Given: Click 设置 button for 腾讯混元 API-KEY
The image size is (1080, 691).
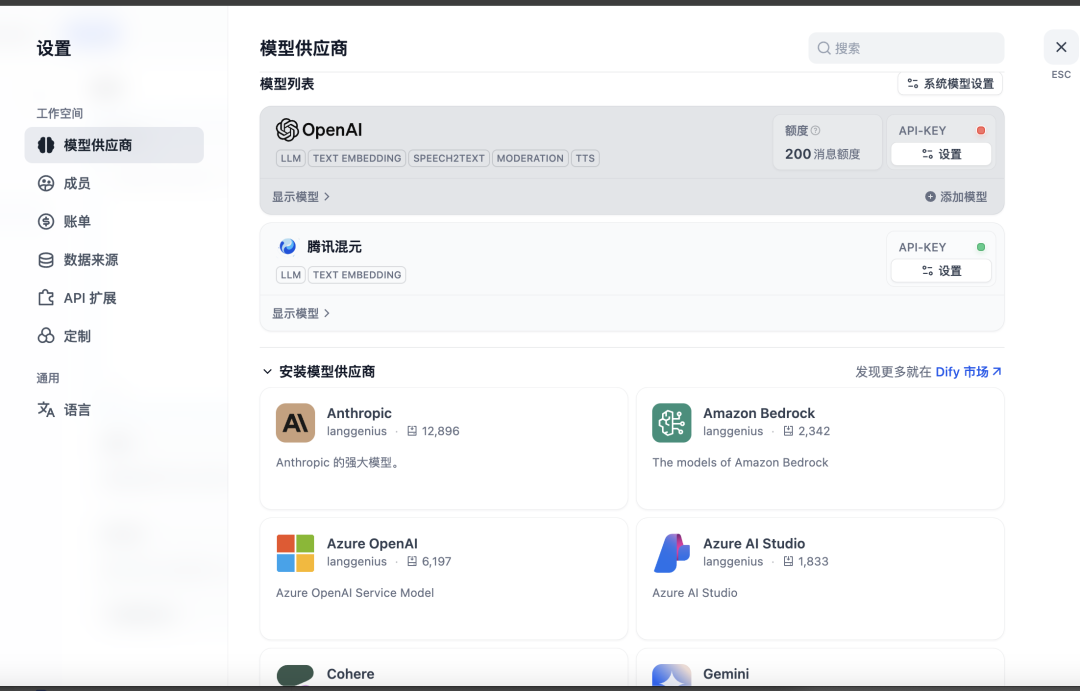Looking at the screenshot, I should (942, 271).
